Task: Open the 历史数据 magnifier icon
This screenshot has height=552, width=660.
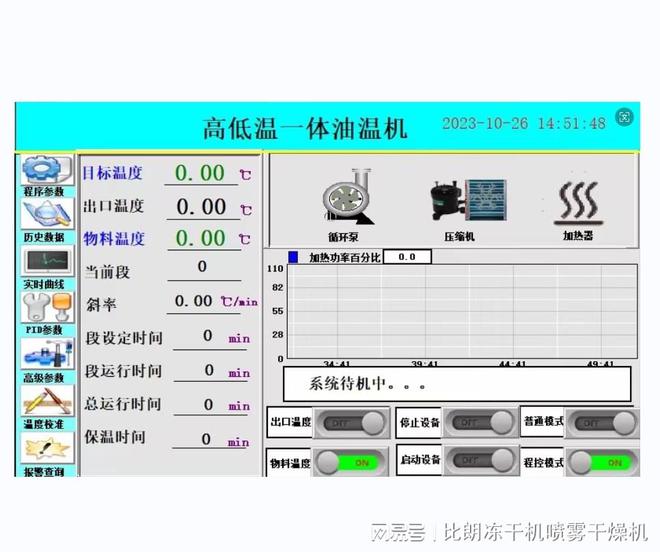Action: 47,215
